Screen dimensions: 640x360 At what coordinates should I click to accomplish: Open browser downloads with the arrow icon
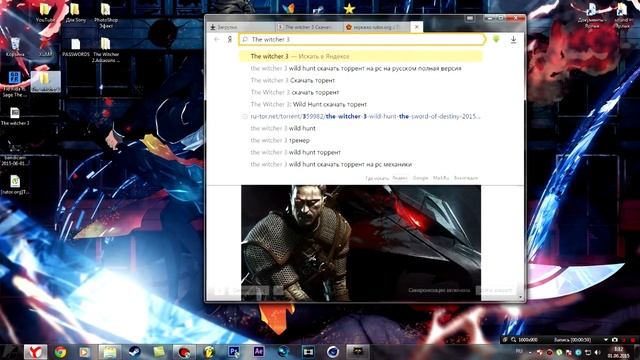tap(513, 39)
